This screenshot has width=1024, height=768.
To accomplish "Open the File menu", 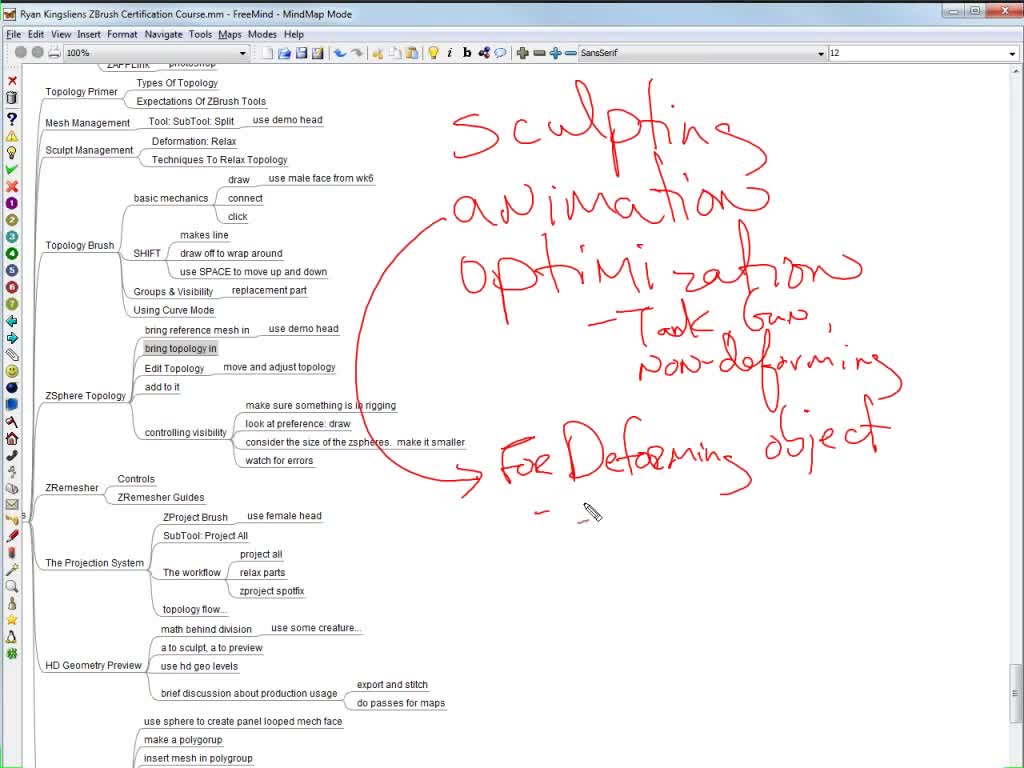I will pyautogui.click(x=13, y=34).
